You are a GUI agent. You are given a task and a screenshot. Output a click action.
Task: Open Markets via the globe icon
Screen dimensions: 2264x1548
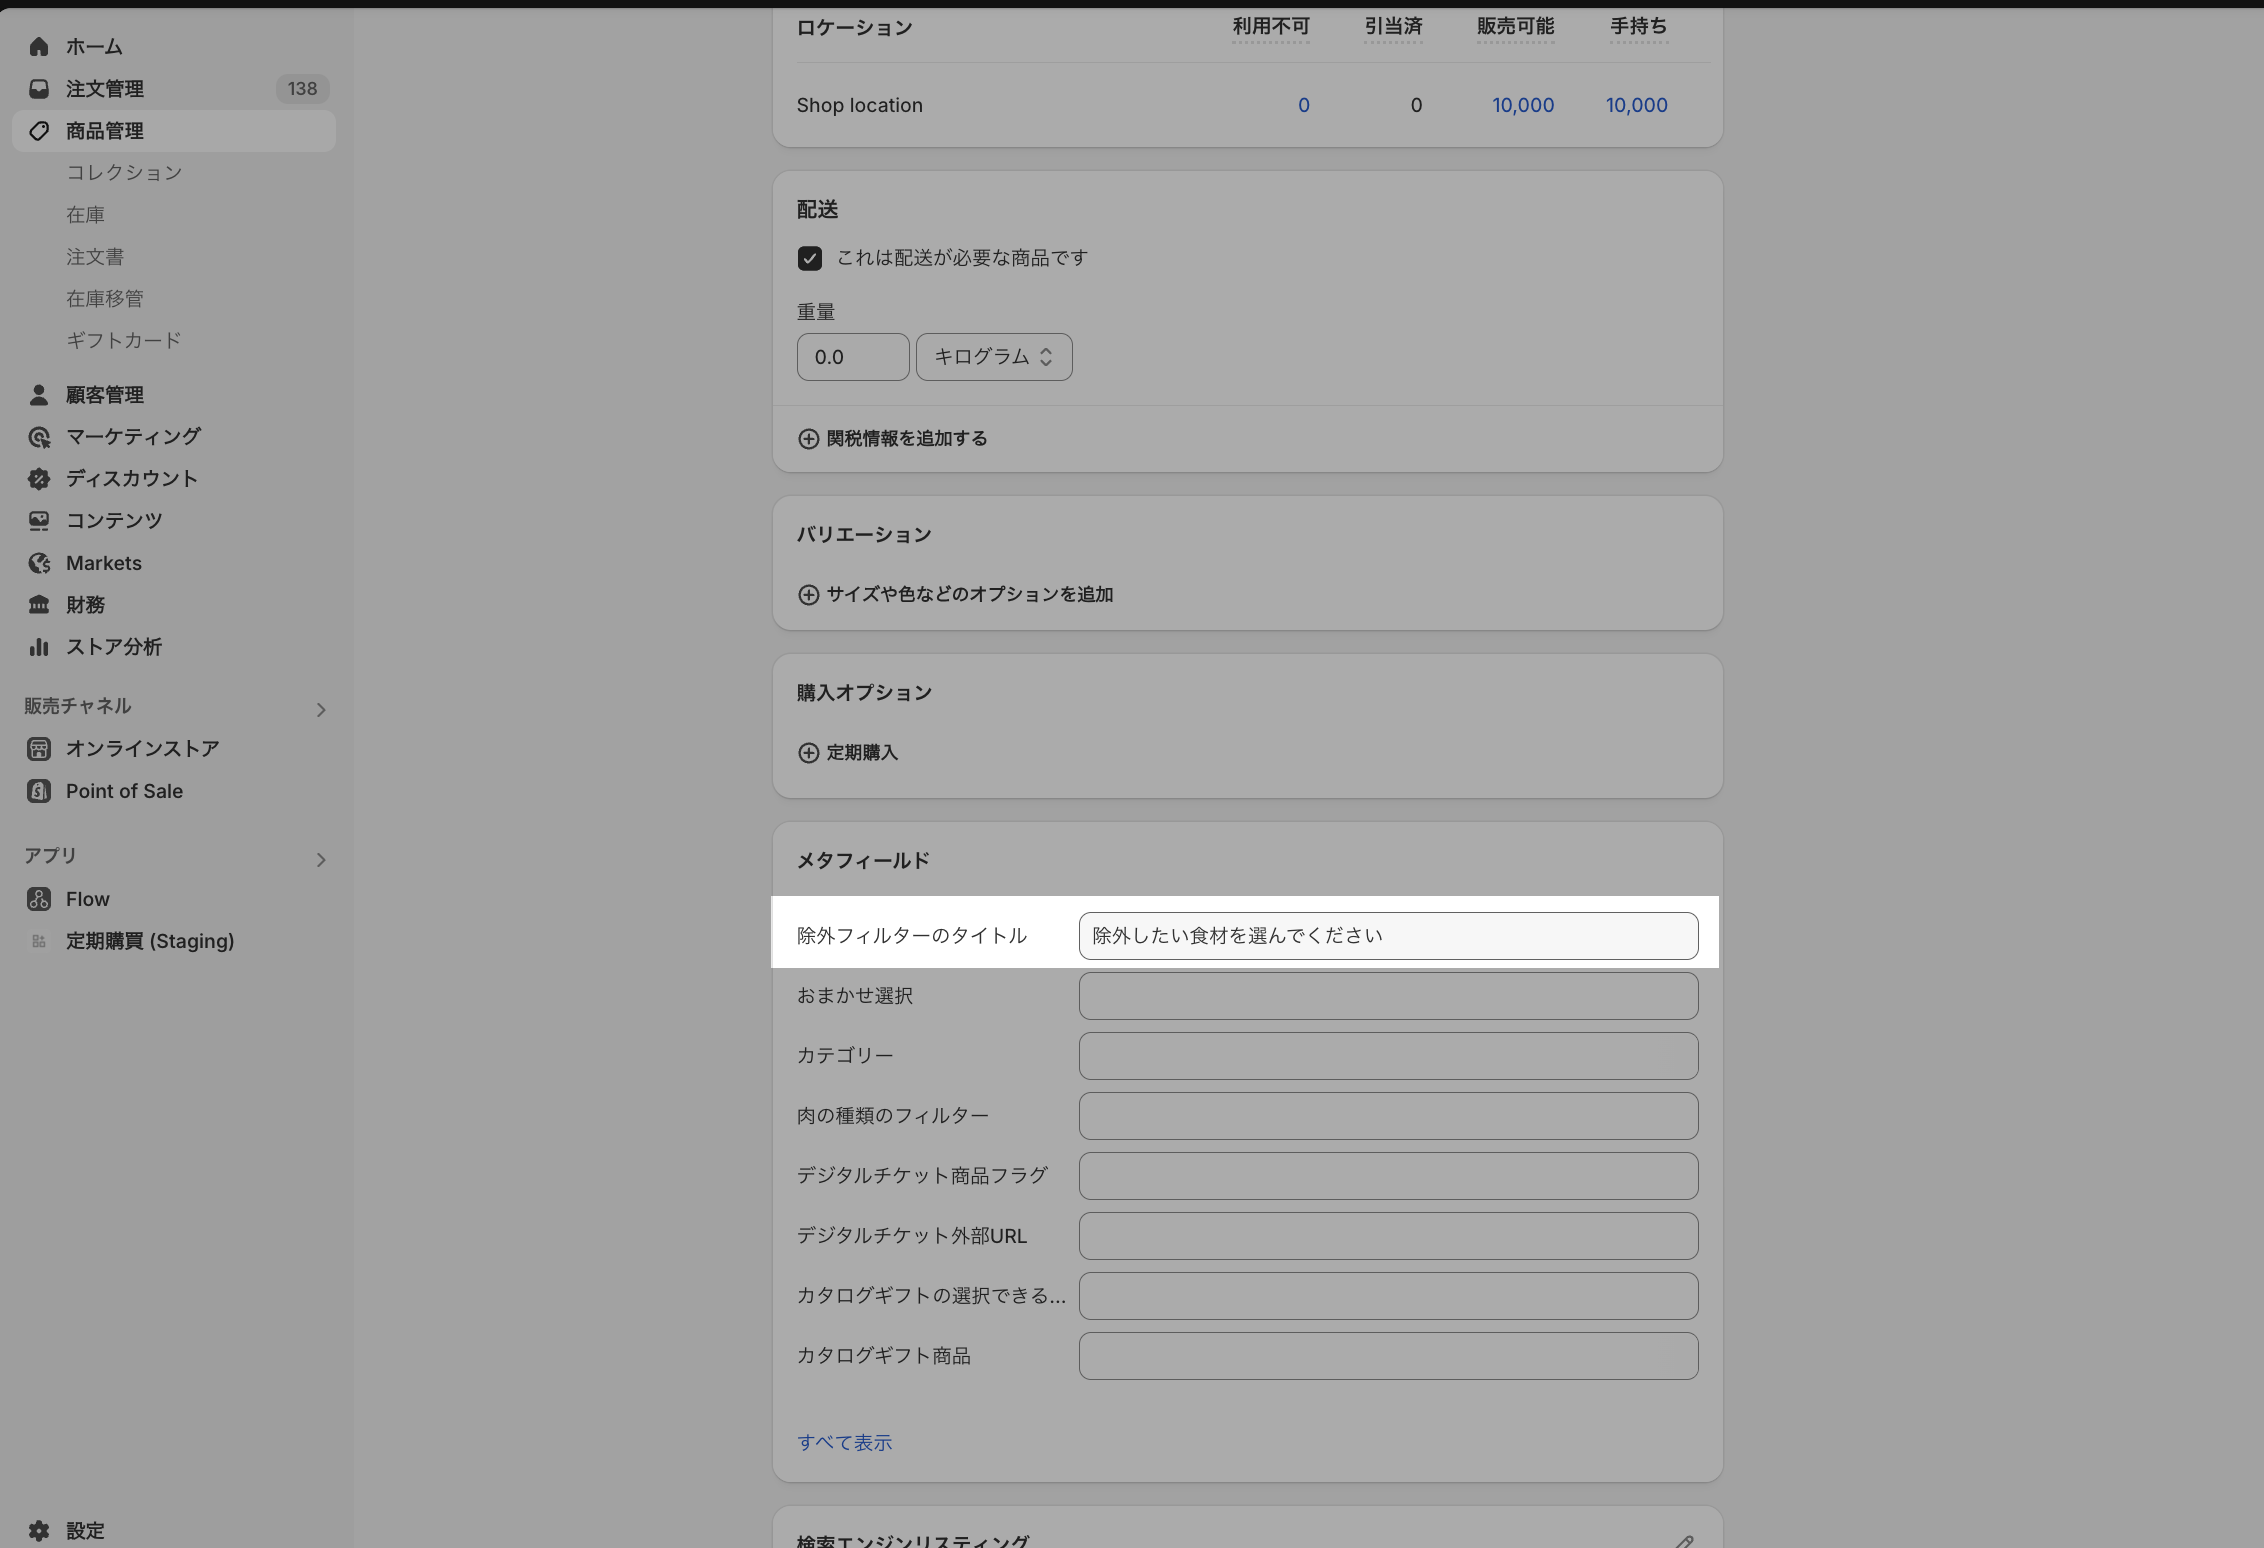coord(39,563)
